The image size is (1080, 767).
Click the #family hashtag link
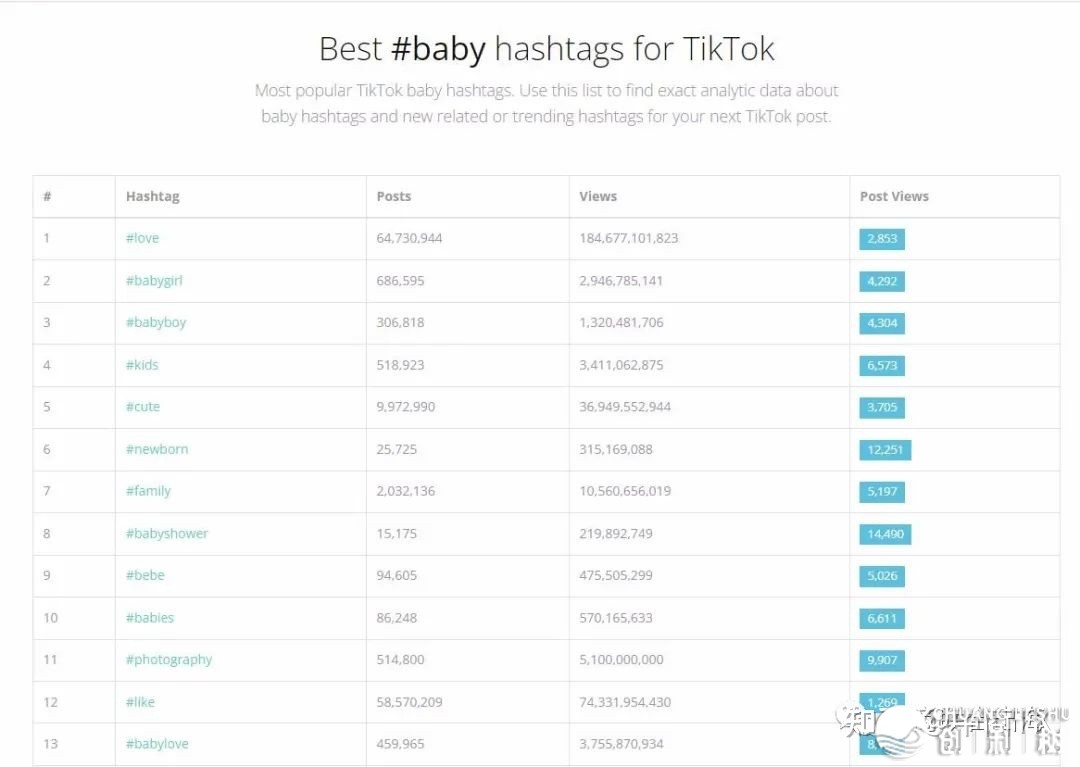[148, 491]
